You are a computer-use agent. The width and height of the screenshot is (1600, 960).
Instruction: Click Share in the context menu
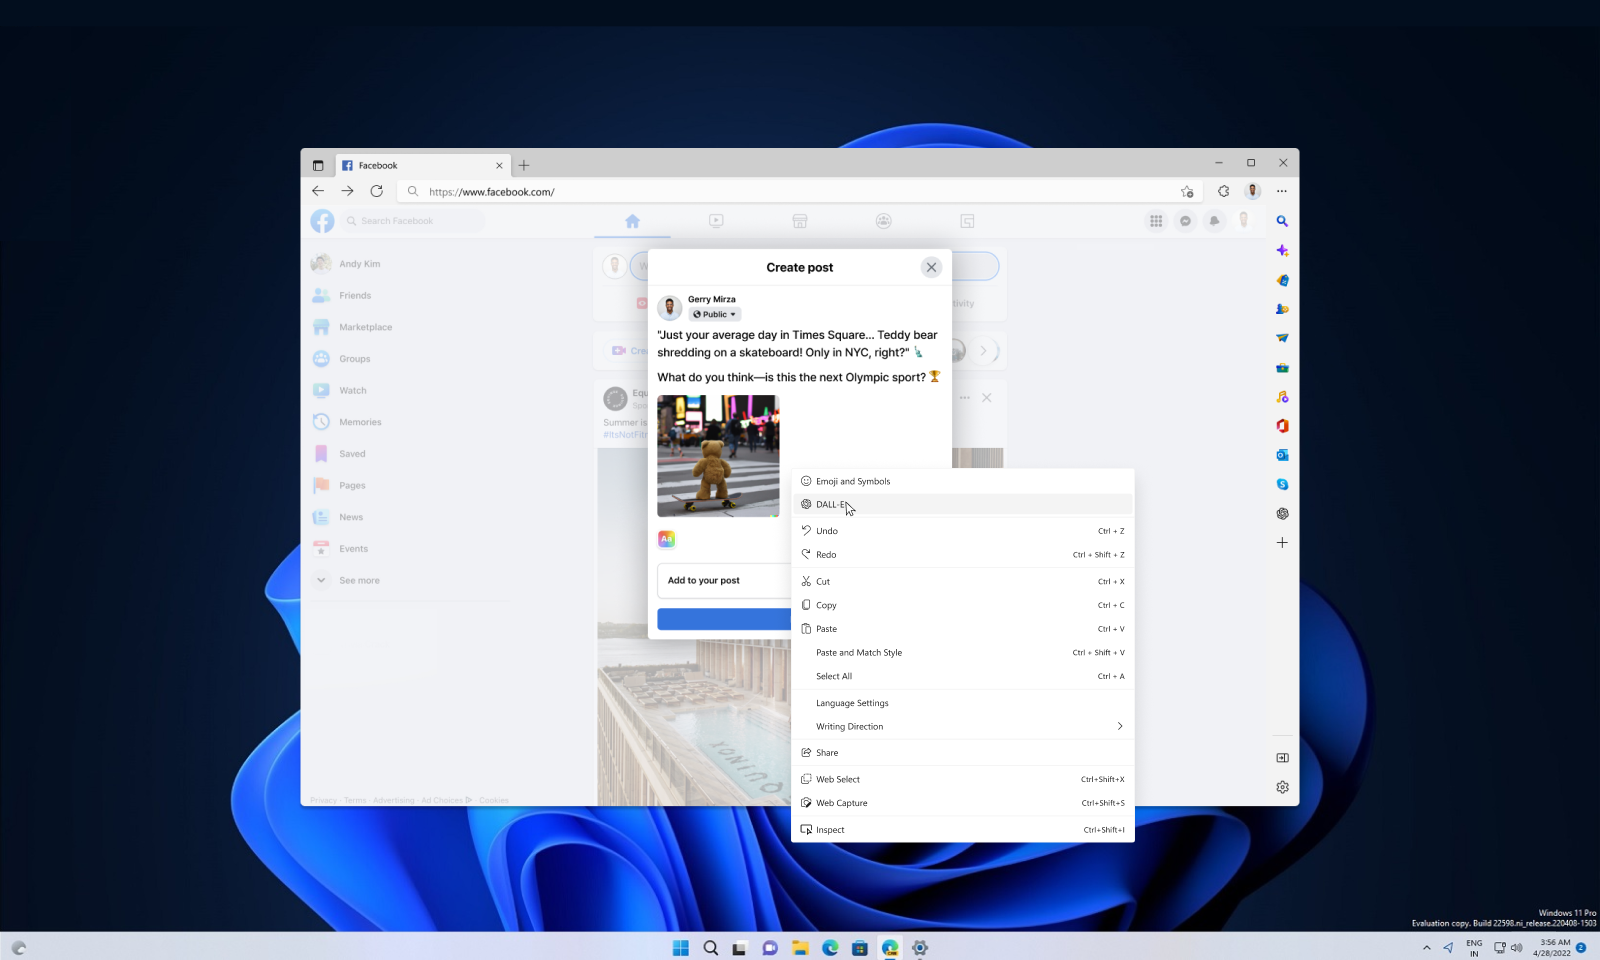point(962,752)
